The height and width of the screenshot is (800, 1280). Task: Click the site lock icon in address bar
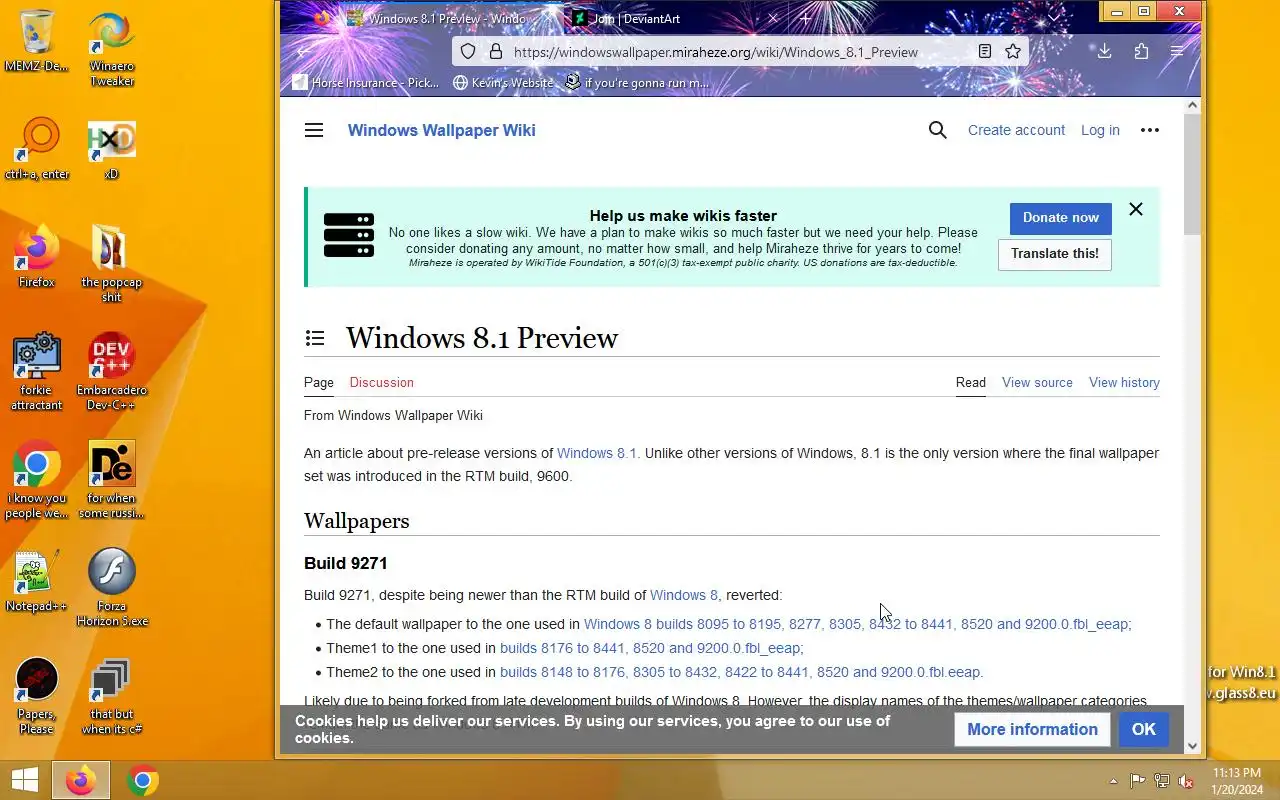pyautogui.click(x=495, y=51)
